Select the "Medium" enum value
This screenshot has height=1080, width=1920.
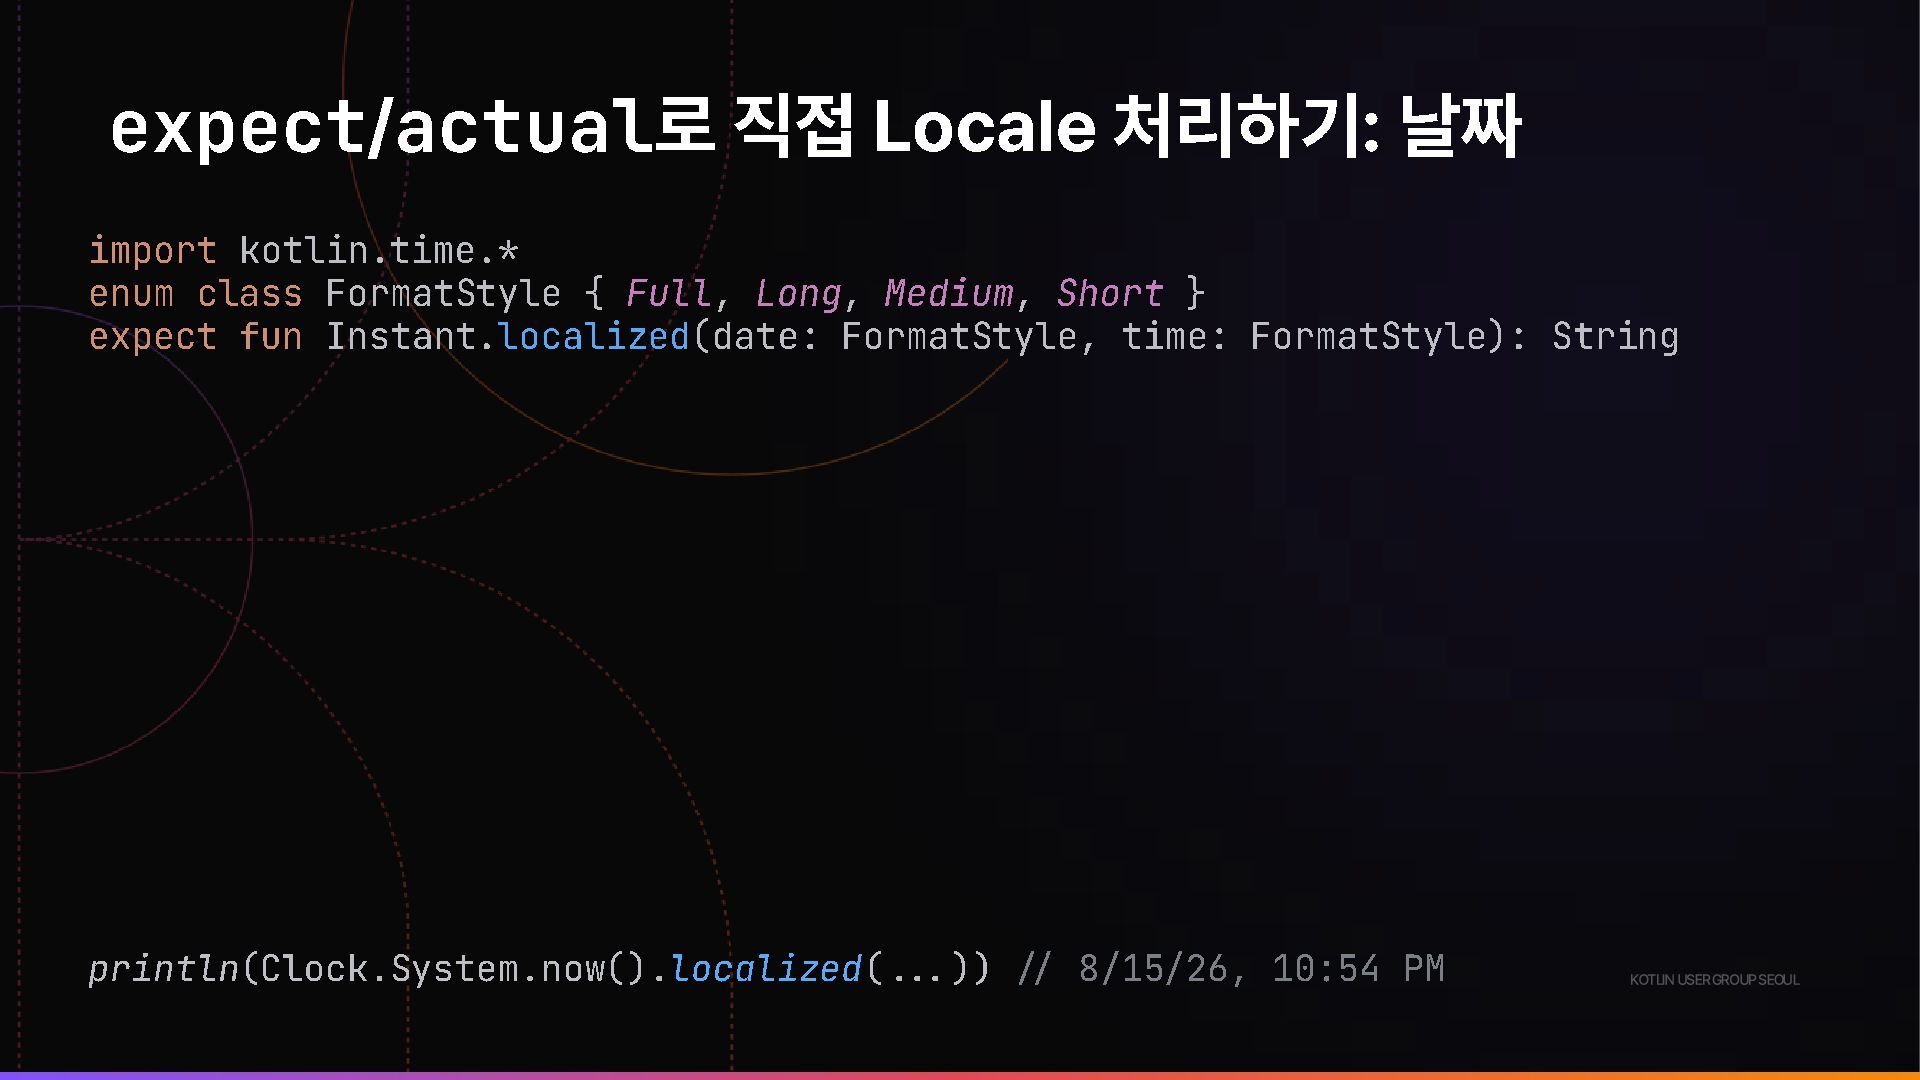tap(949, 293)
